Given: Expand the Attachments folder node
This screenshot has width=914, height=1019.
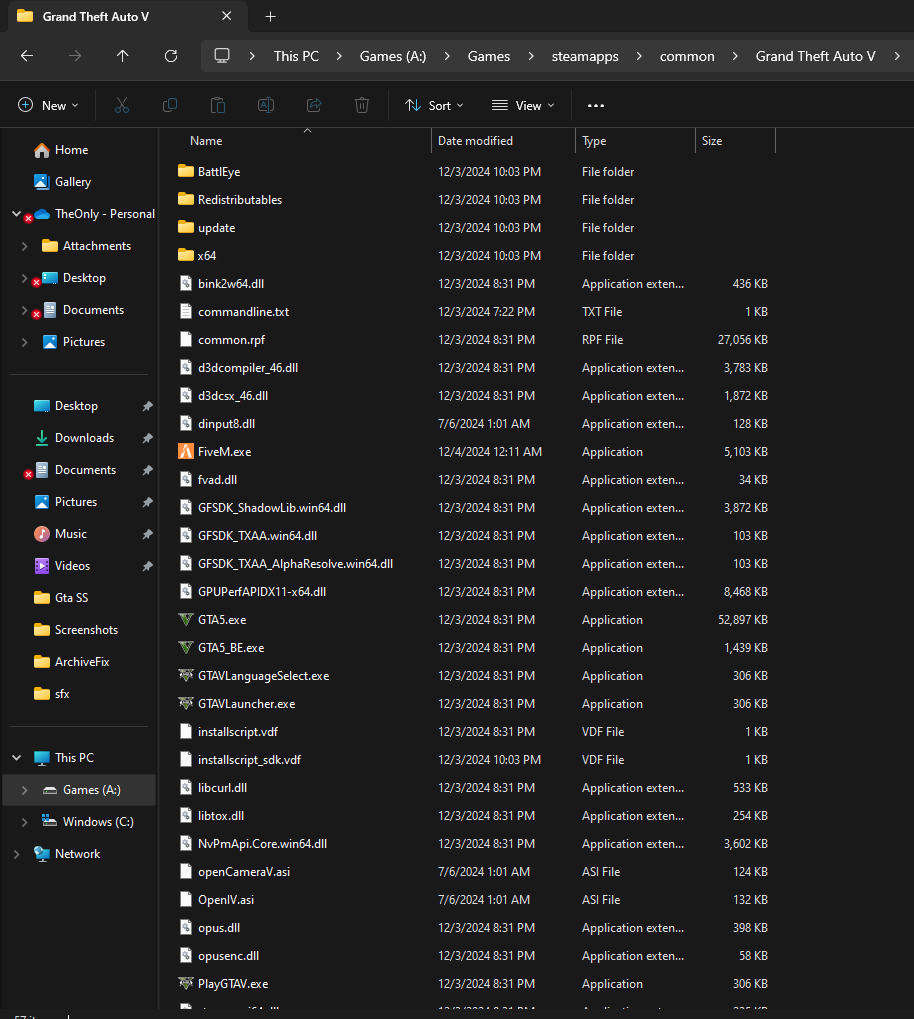Looking at the screenshot, I should point(25,246).
